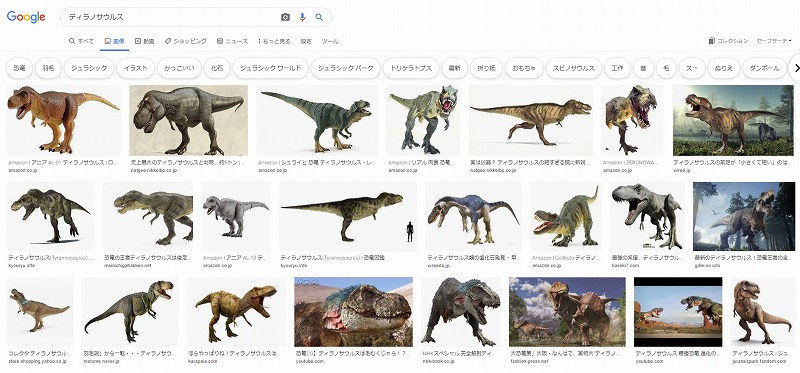Filter by the 羽毛 chip
This screenshot has width=800, height=373.
pyautogui.click(x=48, y=68)
